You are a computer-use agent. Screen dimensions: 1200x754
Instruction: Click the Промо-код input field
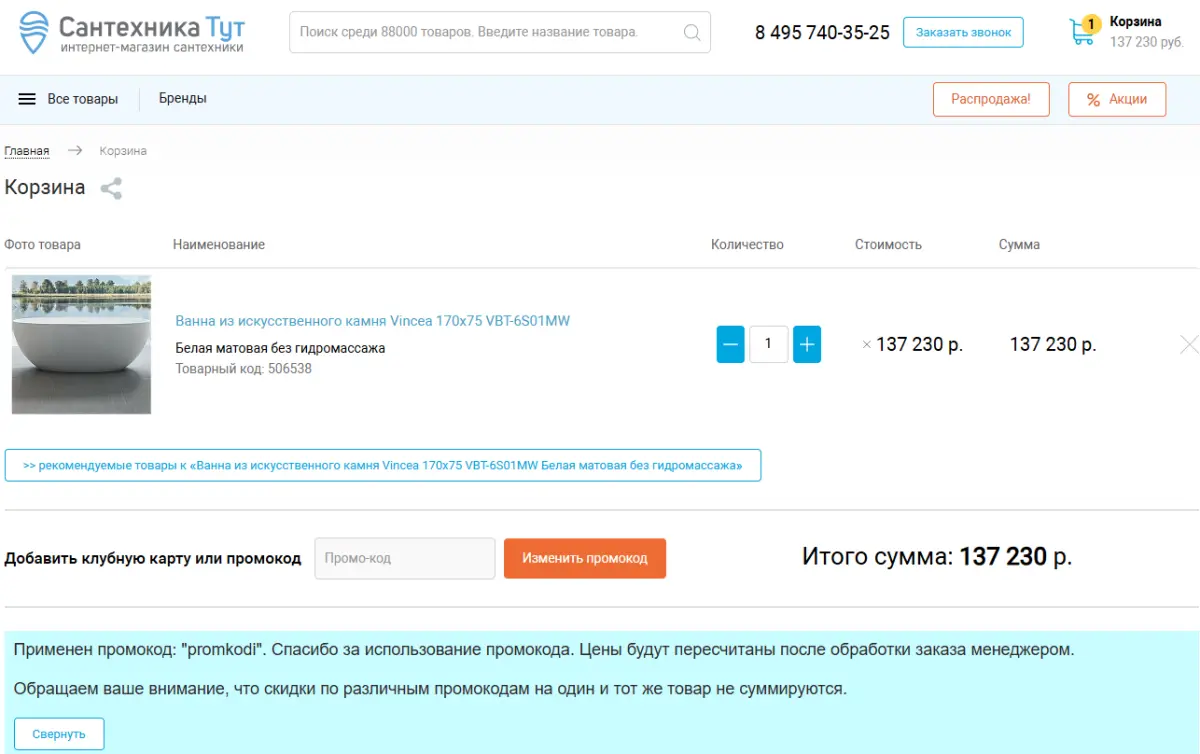click(x=405, y=558)
